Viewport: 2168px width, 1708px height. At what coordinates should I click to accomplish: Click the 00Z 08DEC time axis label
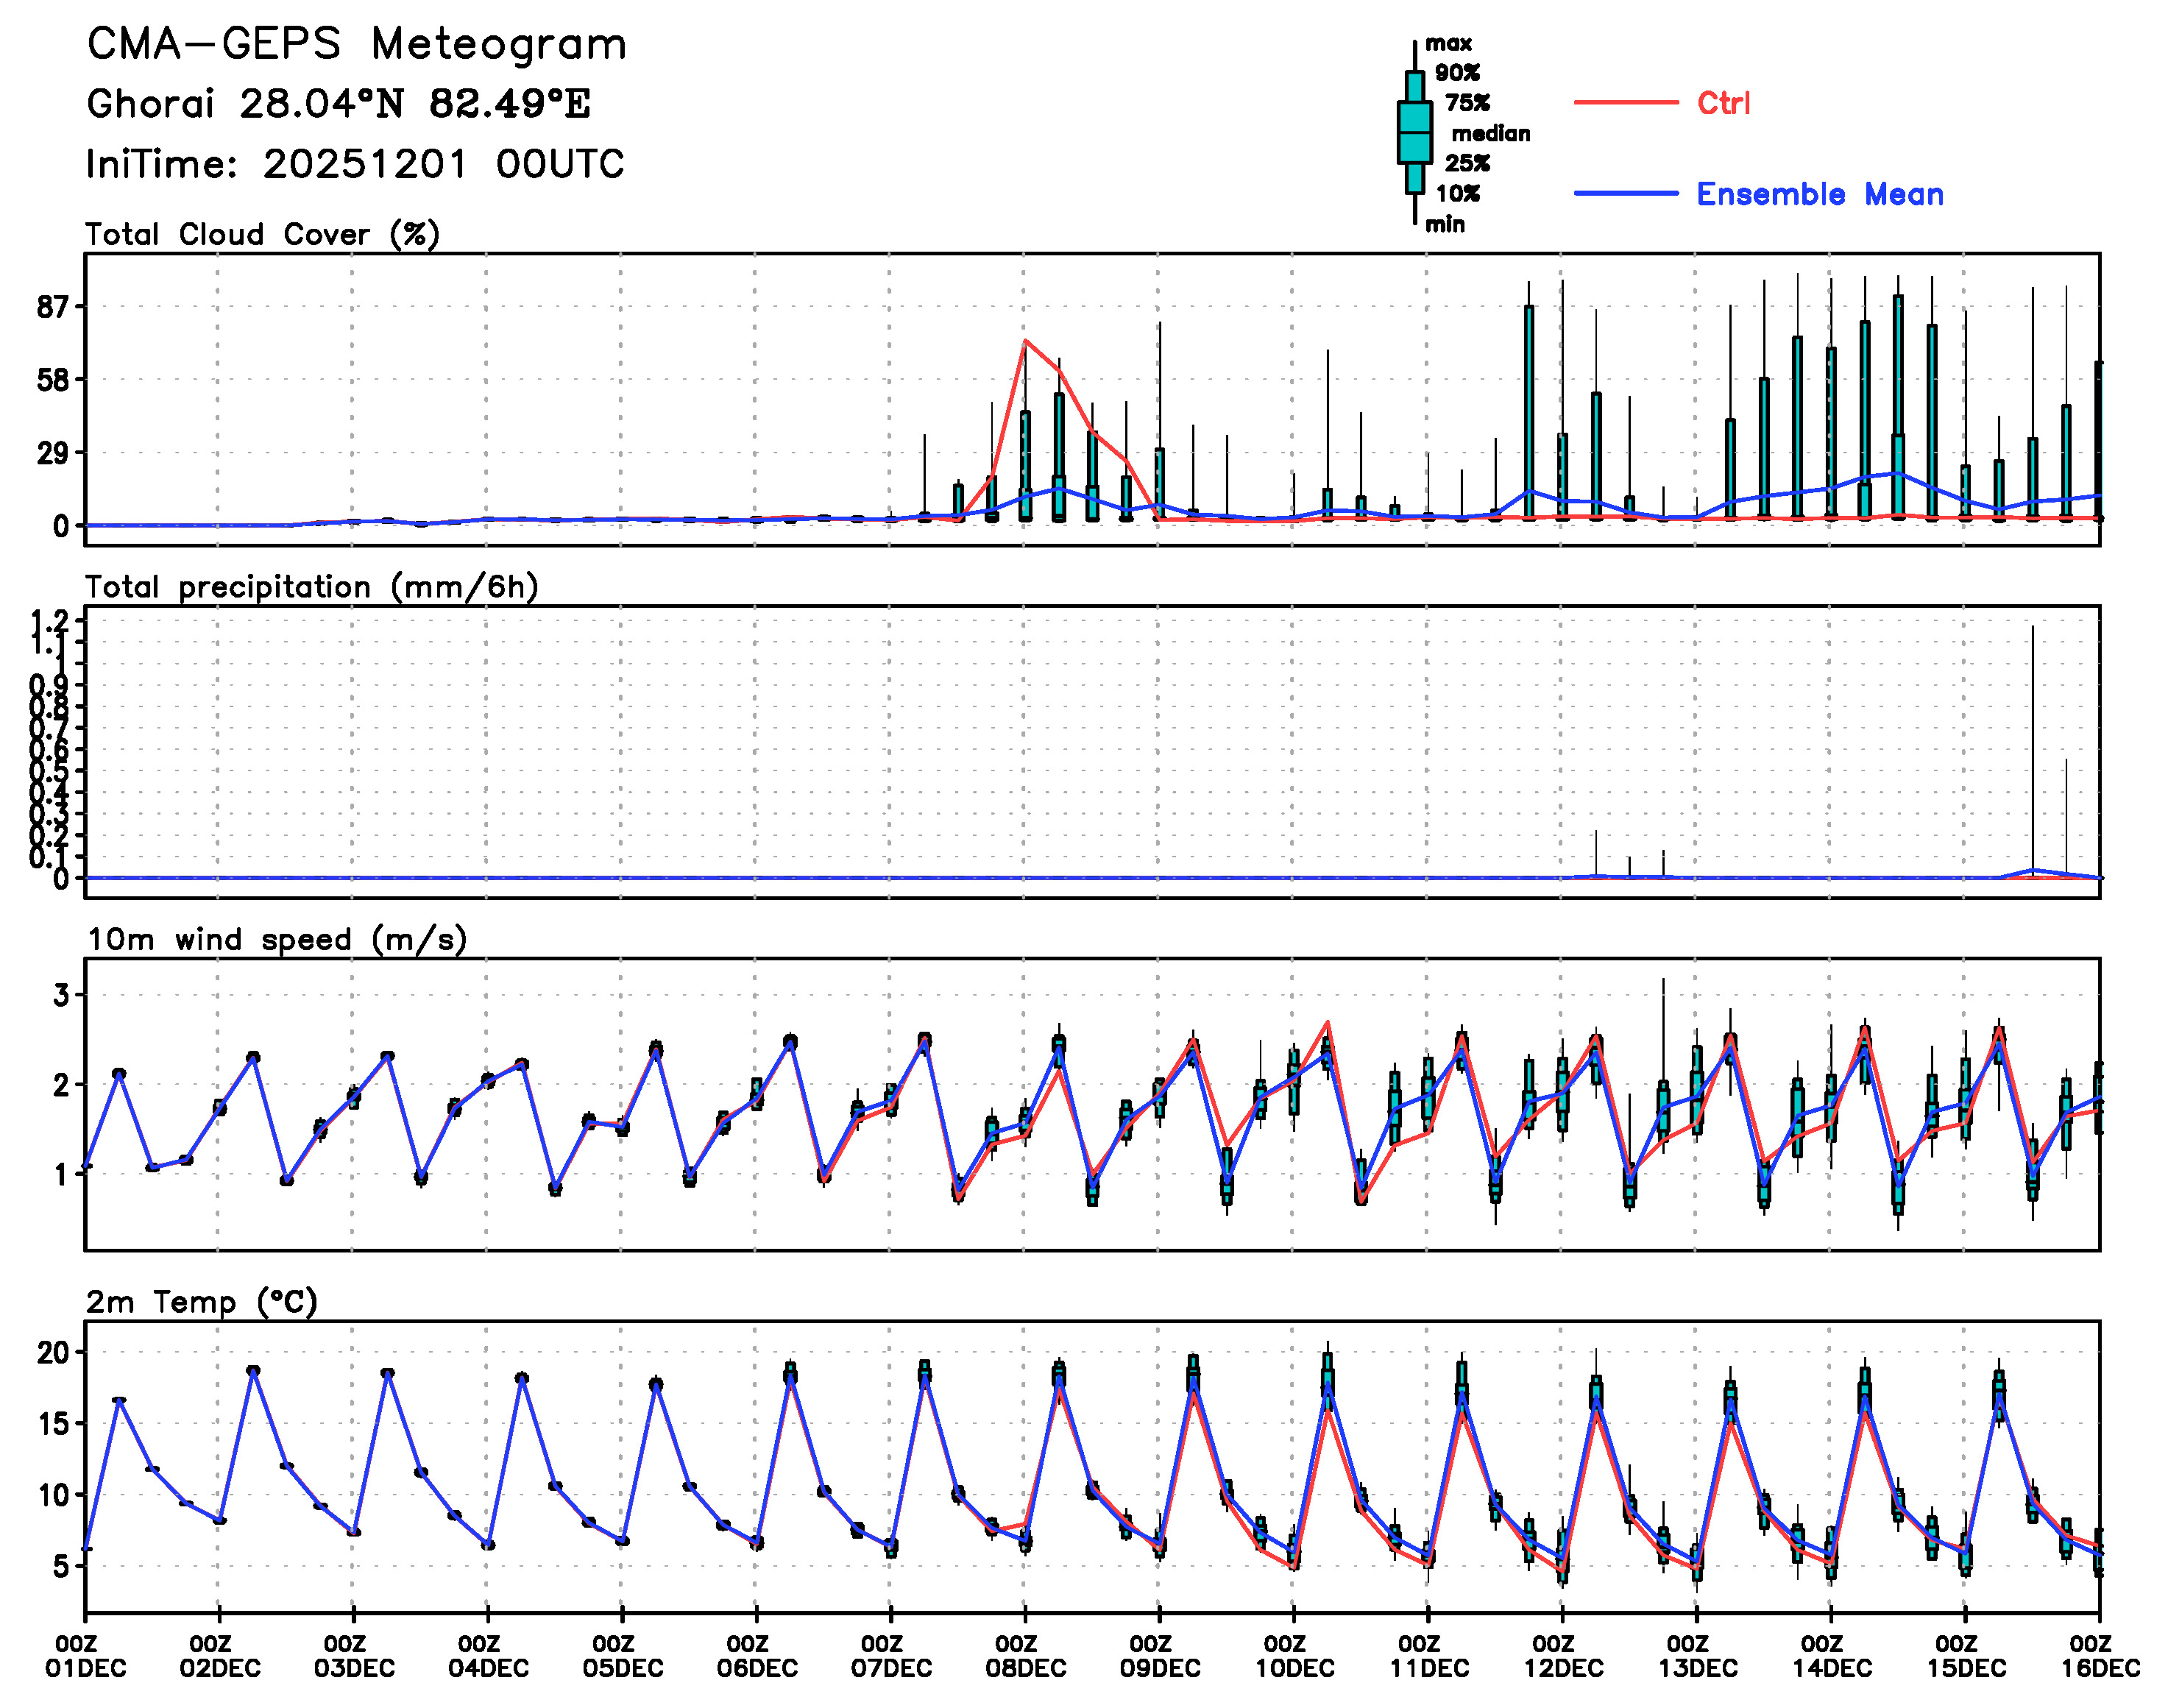pyautogui.click(x=1025, y=1656)
